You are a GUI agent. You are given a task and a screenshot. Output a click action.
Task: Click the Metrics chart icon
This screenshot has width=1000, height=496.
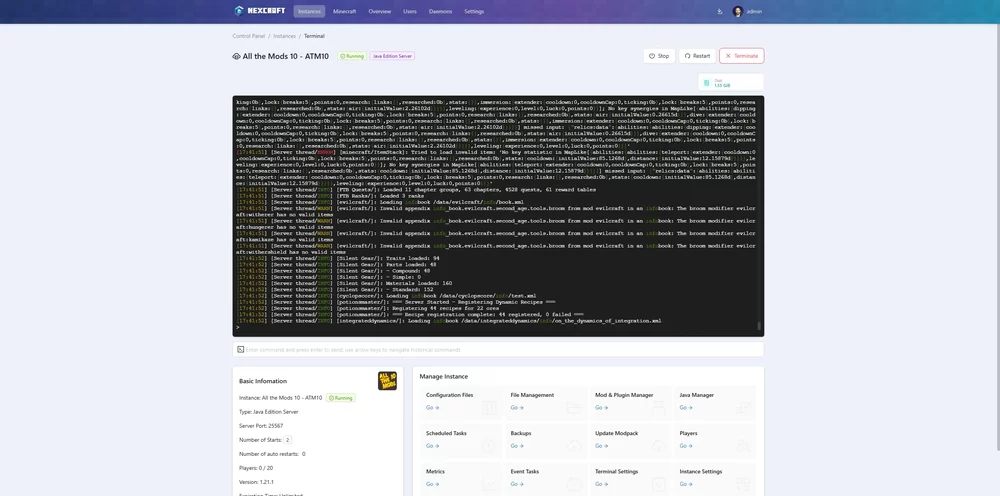(x=489, y=484)
